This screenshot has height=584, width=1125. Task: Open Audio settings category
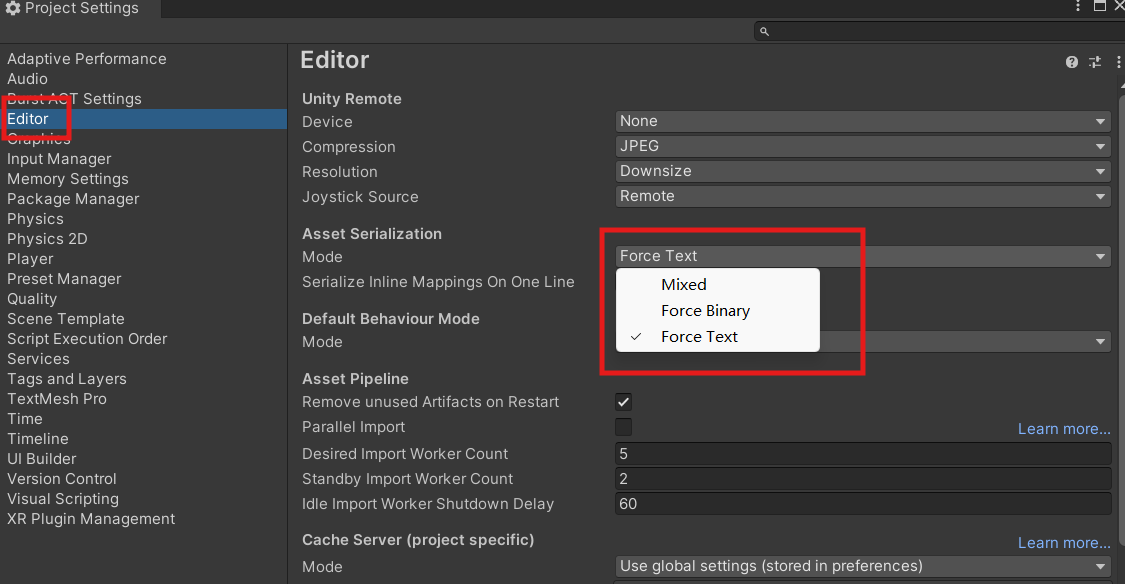tap(27, 79)
